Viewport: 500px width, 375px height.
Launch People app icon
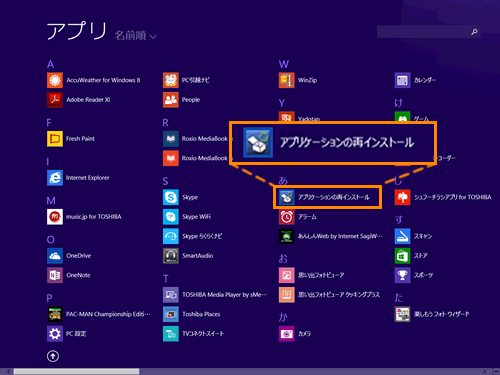pyautogui.click(x=171, y=100)
